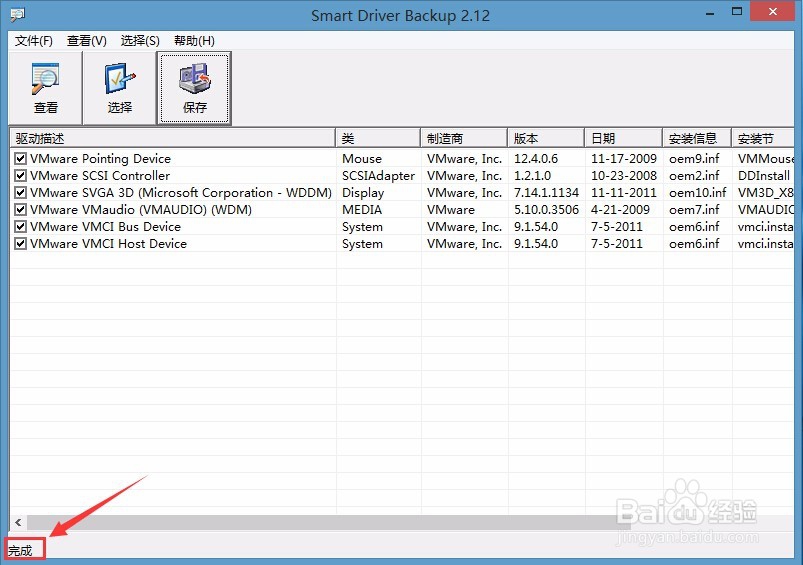This screenshot has width=803, height=565.
Task: Maximize the Smart Driver Backup window
Action: (x=736, y=12)
